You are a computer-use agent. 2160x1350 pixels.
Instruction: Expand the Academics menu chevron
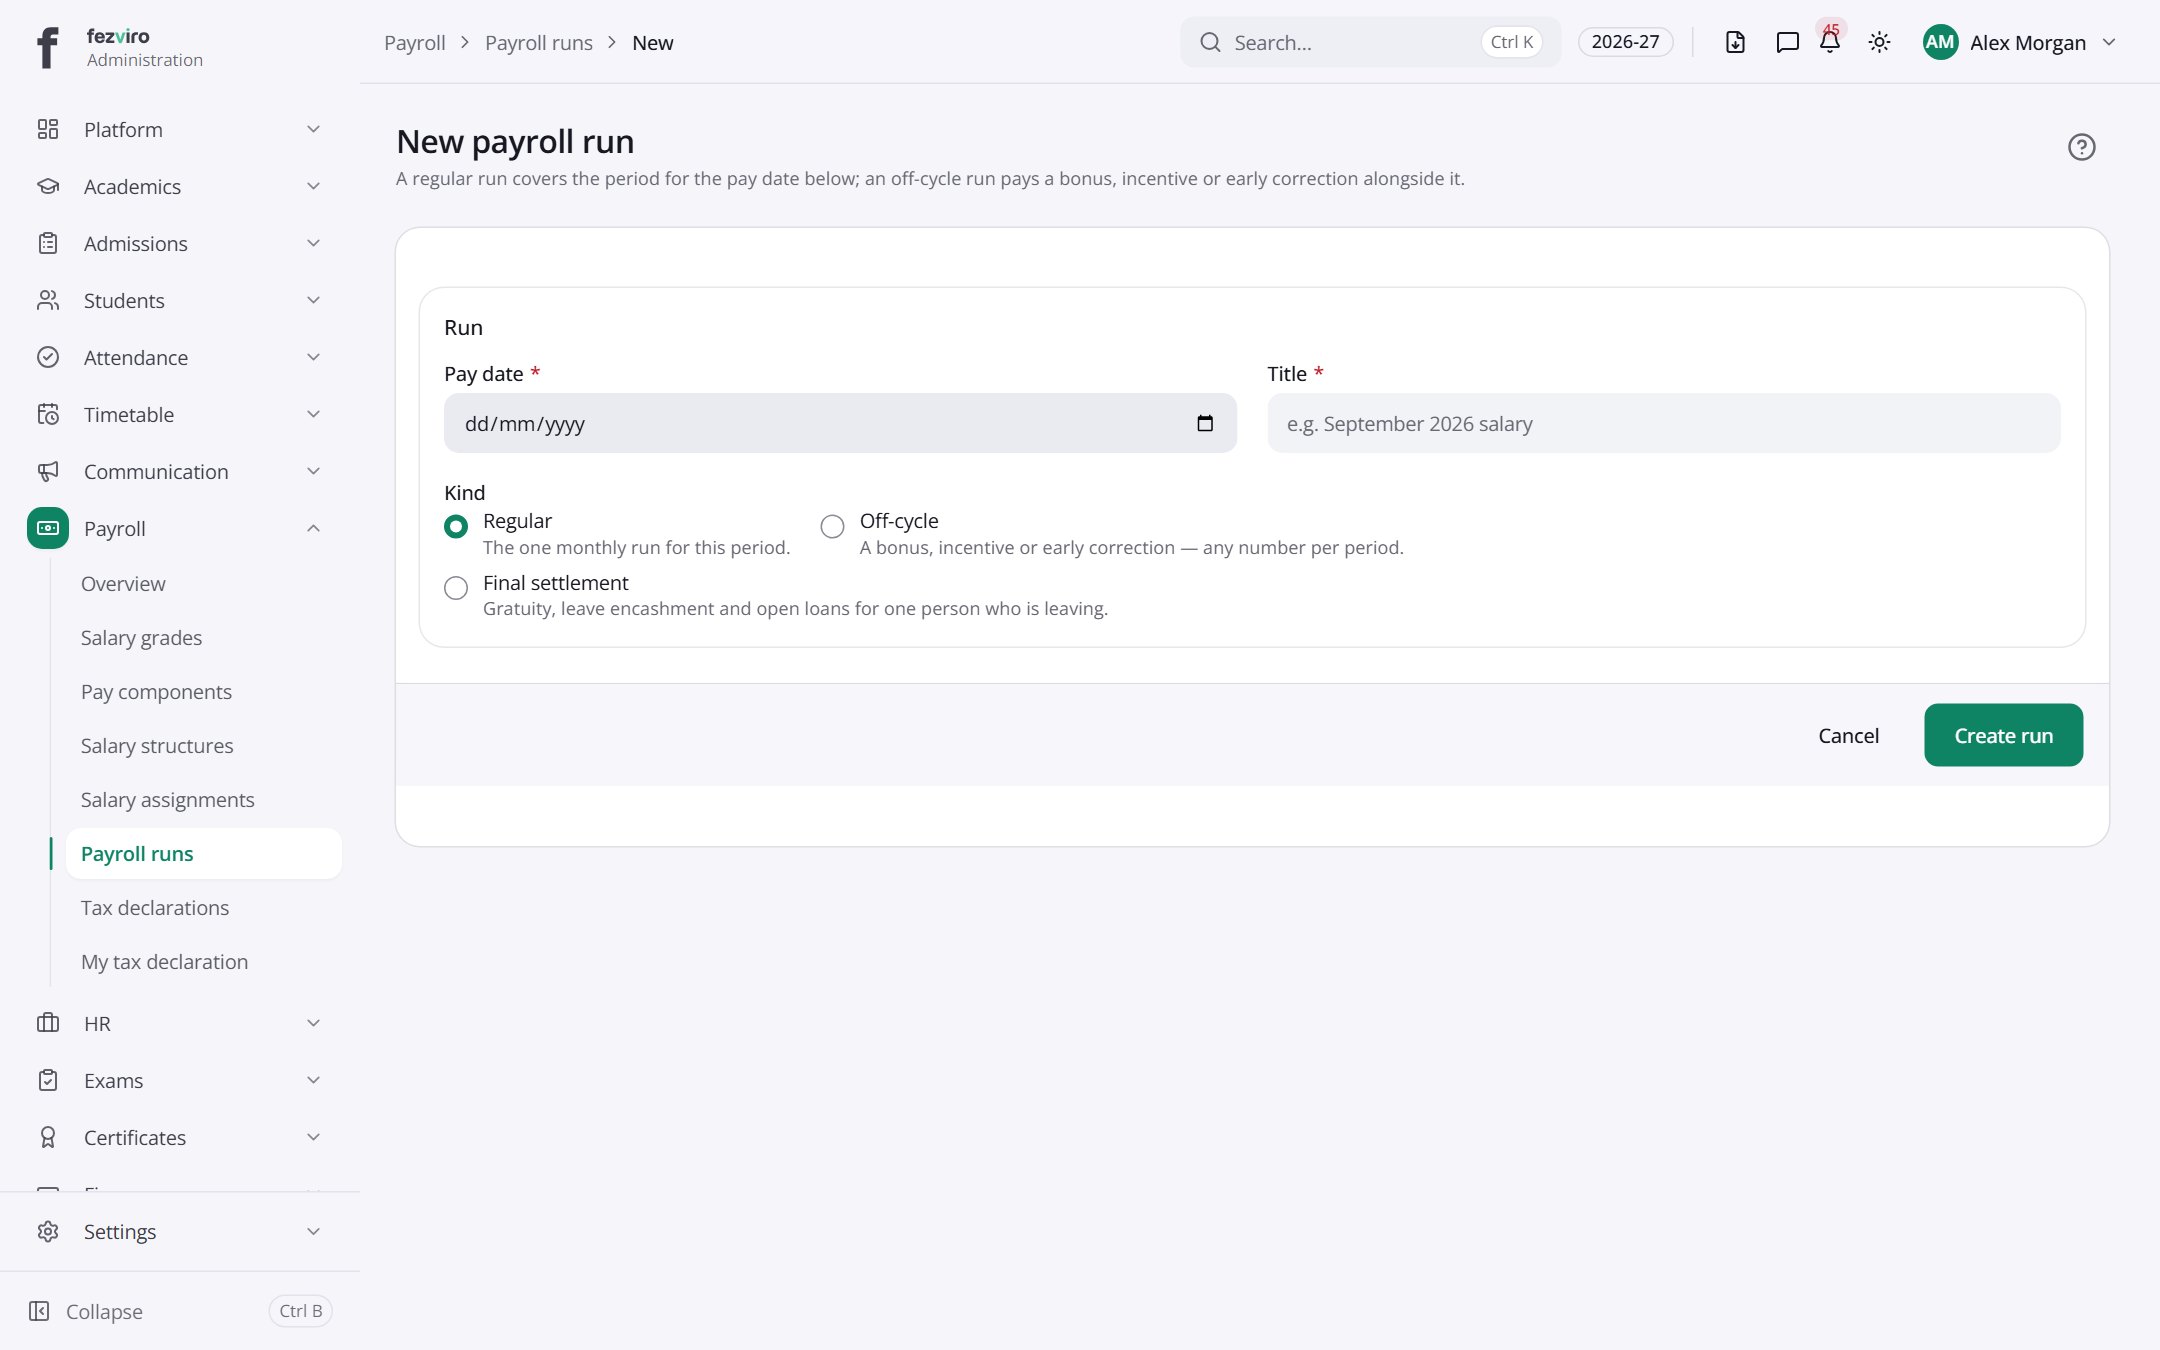coord(313,186)
